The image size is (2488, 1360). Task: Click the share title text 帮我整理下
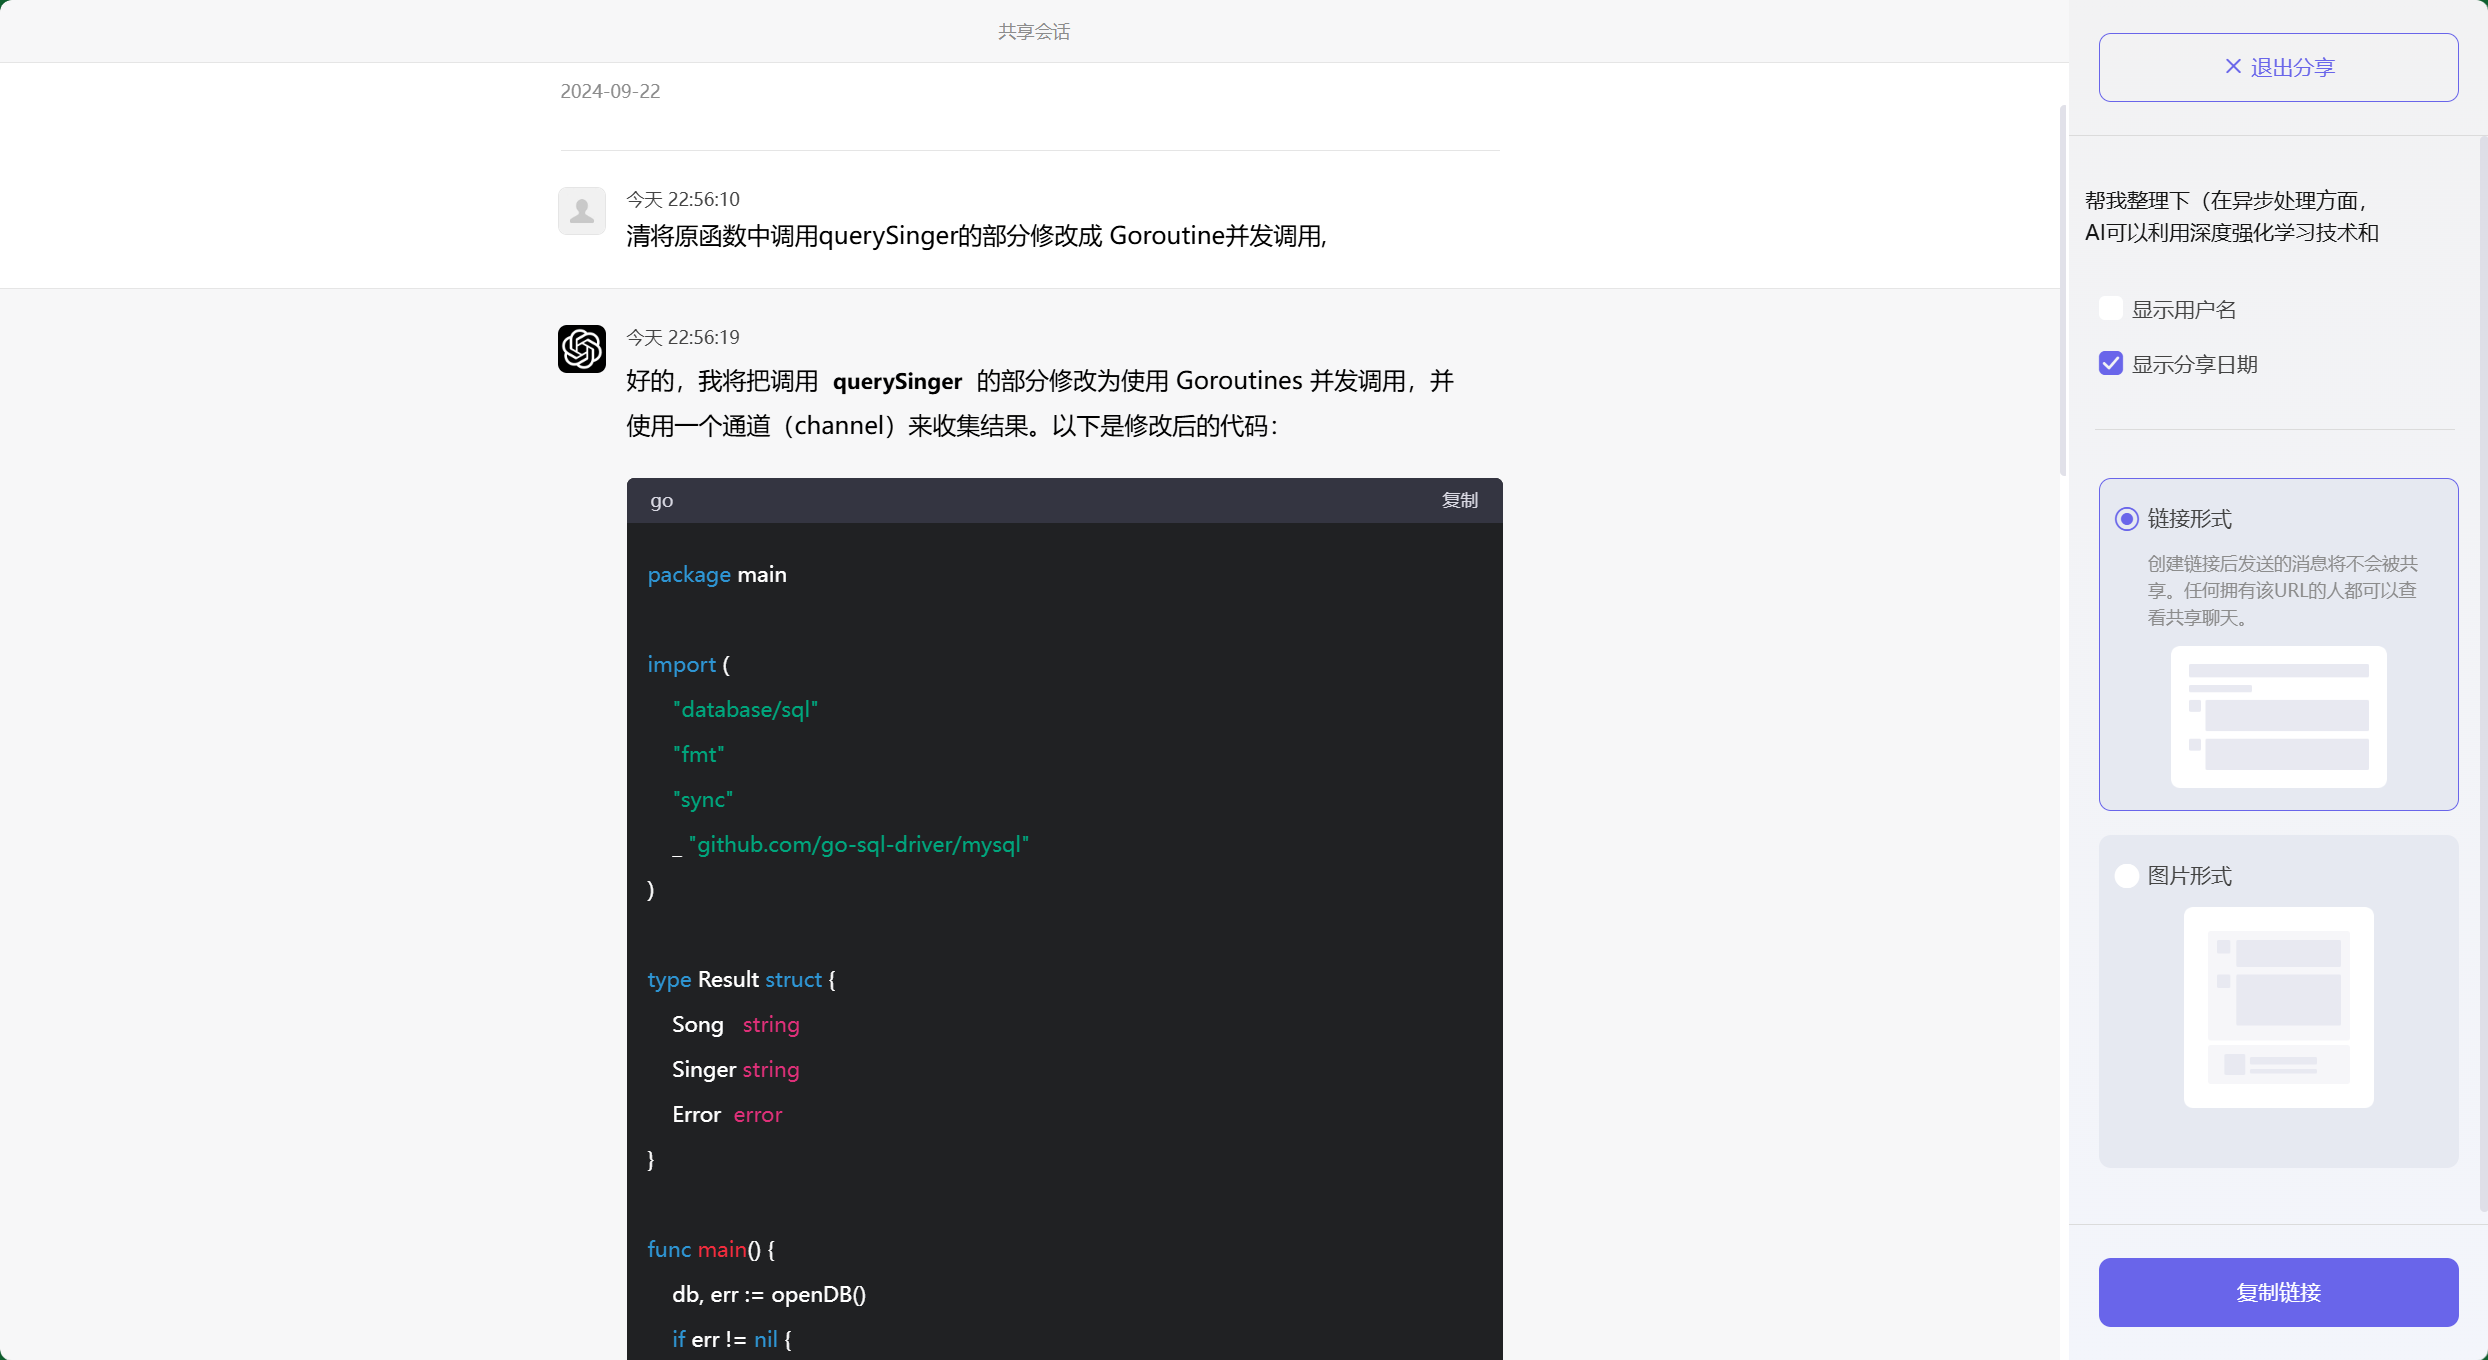coord(2230,216)
